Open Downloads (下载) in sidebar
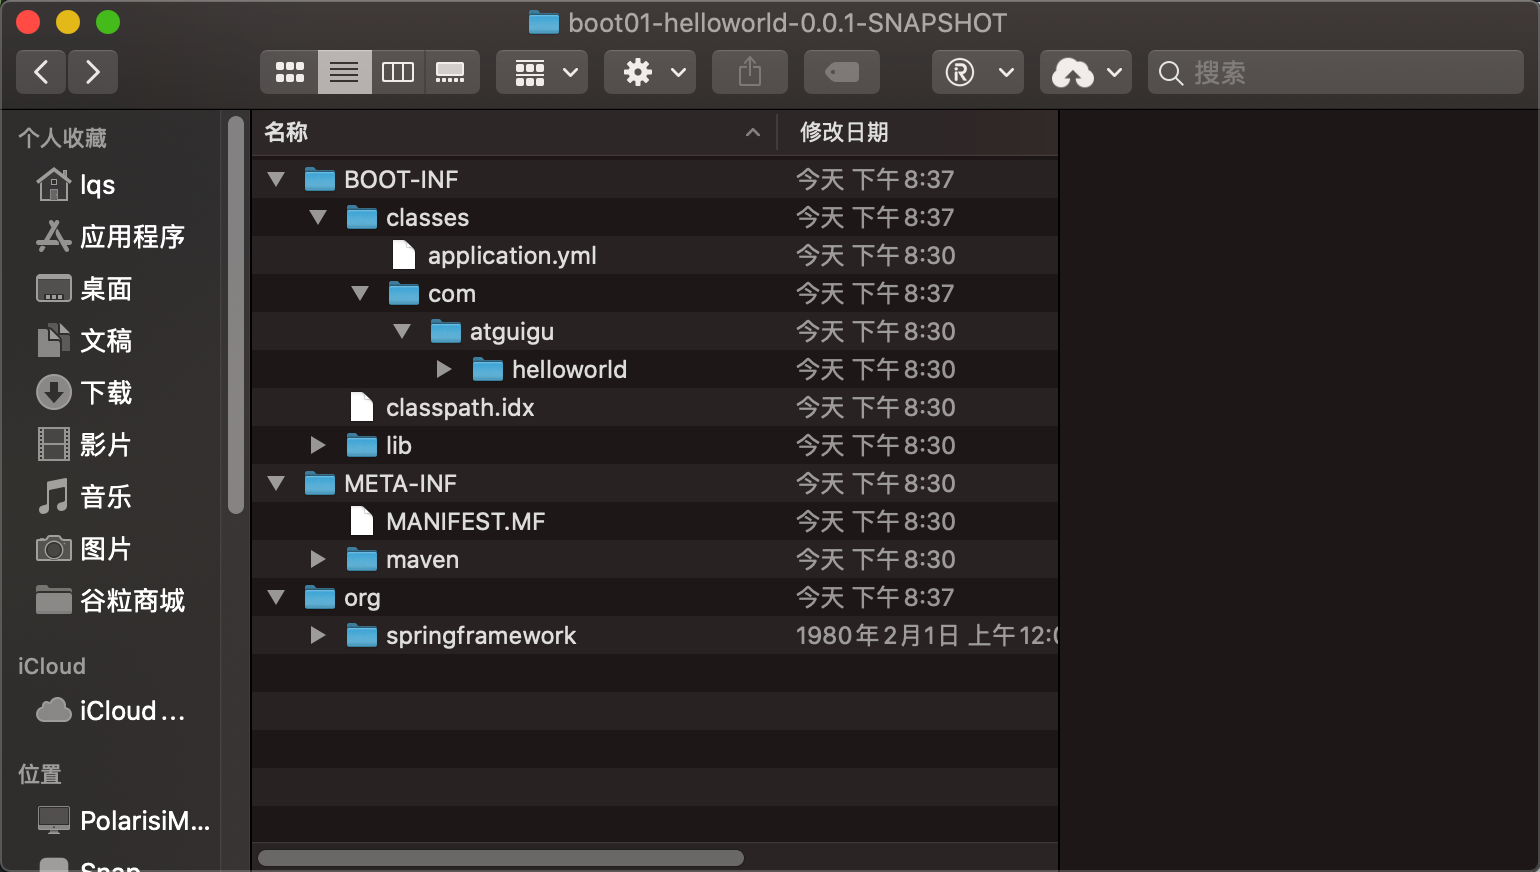The width and height of the screenshot is (1540, 872). click(84, 393)
